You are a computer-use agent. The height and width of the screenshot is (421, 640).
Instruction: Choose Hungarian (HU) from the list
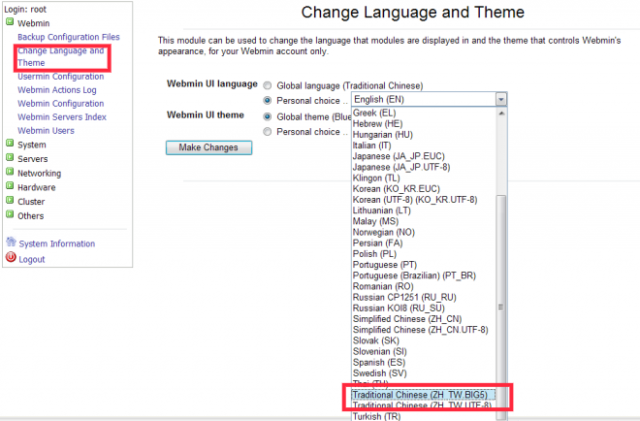point(424,134)
